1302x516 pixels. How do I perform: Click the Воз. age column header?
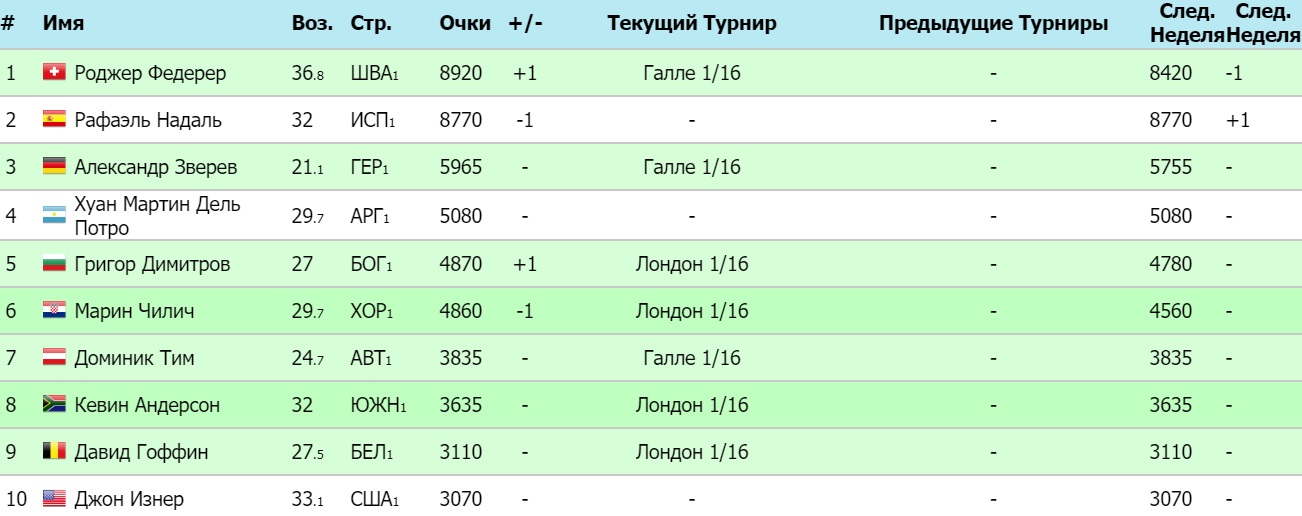[312, 24]
